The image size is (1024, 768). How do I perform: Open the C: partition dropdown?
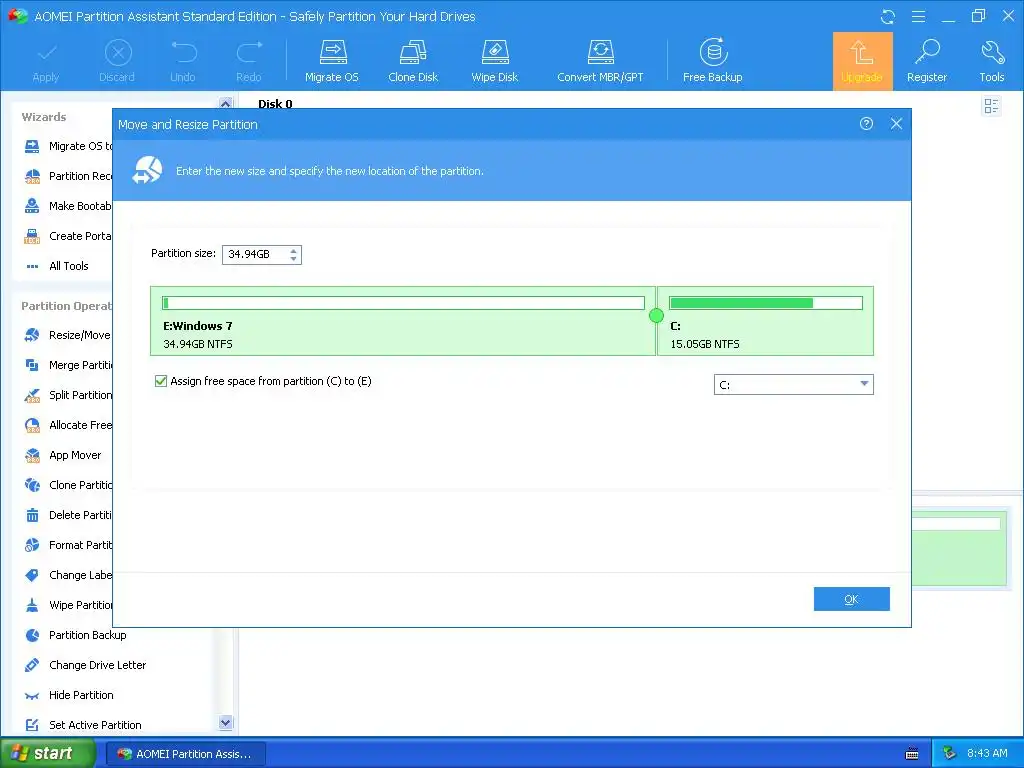point(793,385)
